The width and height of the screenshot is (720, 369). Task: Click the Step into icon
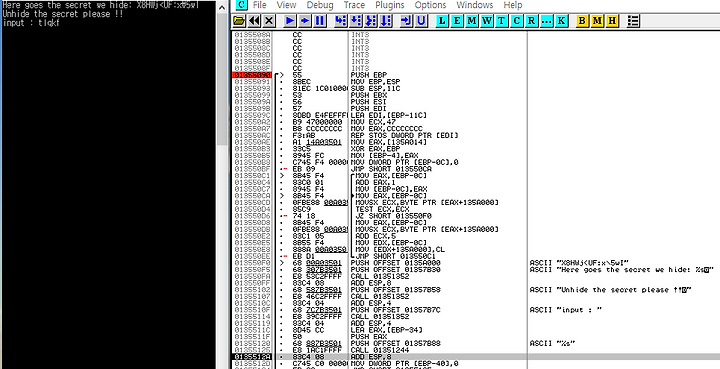pyautogui.click(x=340, y=21)
